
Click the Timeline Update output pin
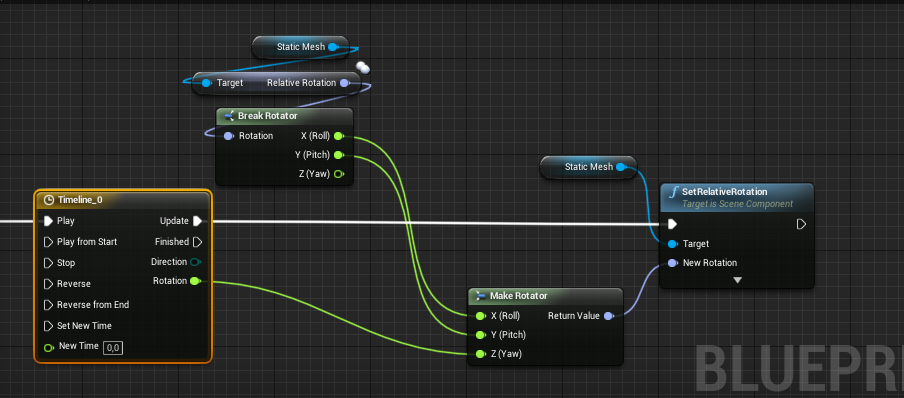(197, 221)
